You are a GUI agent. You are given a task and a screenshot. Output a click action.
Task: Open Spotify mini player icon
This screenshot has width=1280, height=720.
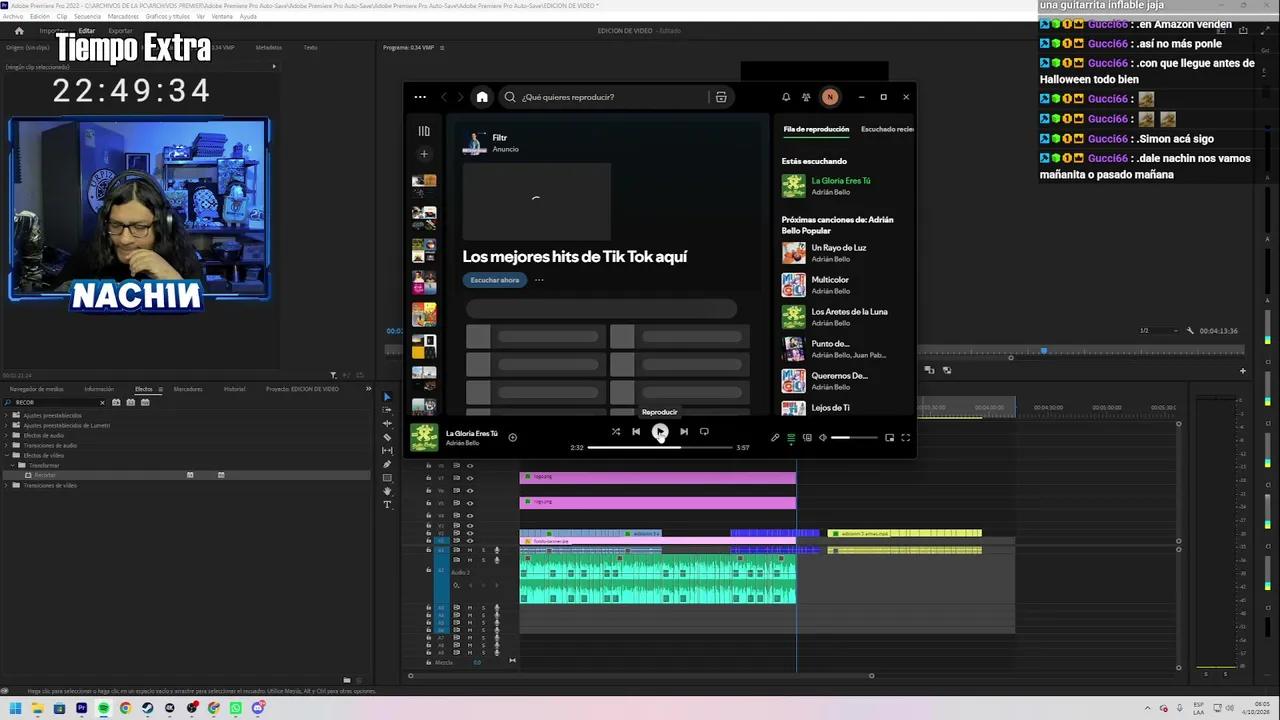(x=889, y=437)
